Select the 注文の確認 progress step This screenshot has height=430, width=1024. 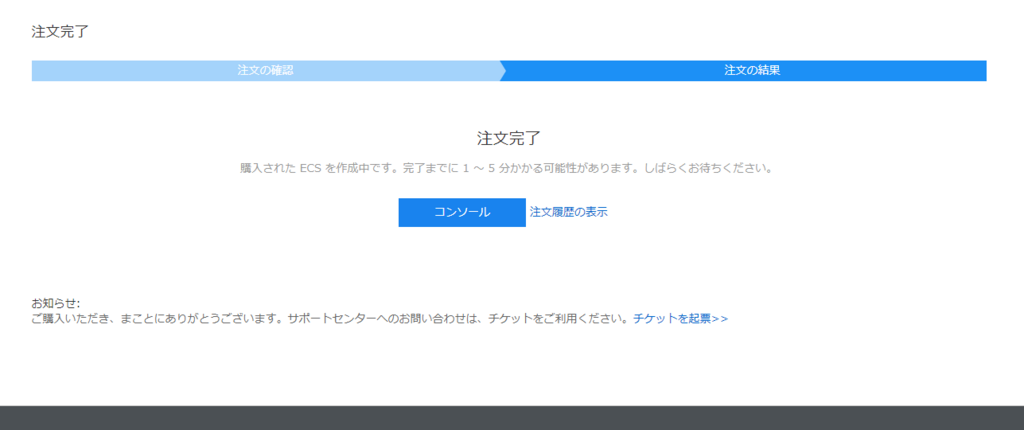[265, 71]
